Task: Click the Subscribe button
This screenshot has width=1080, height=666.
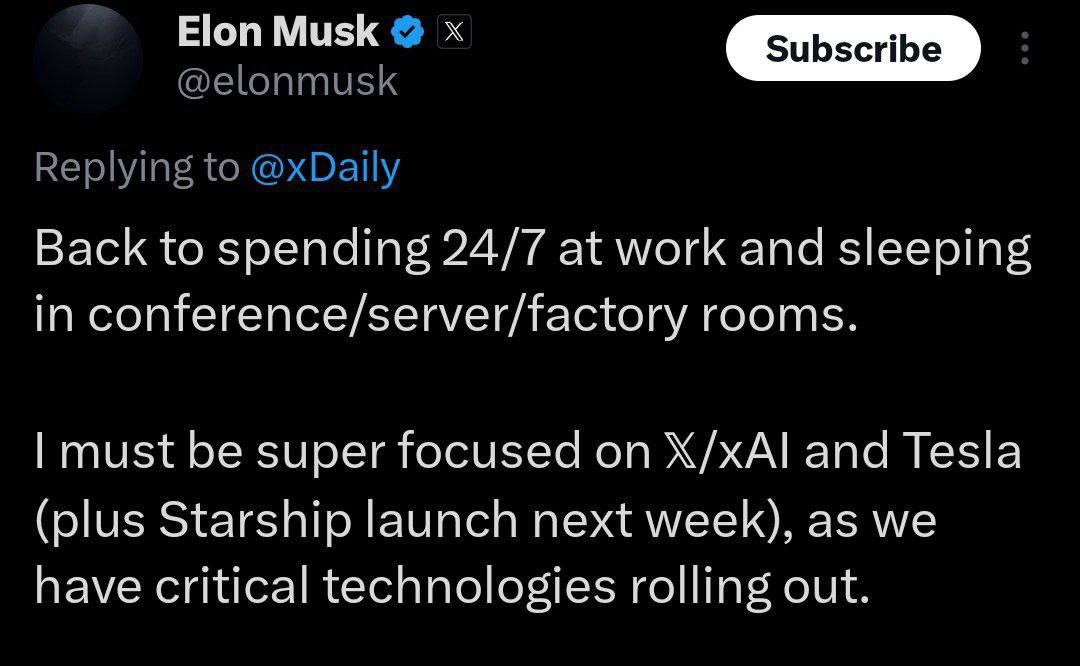Action: (x=853, y=48)
